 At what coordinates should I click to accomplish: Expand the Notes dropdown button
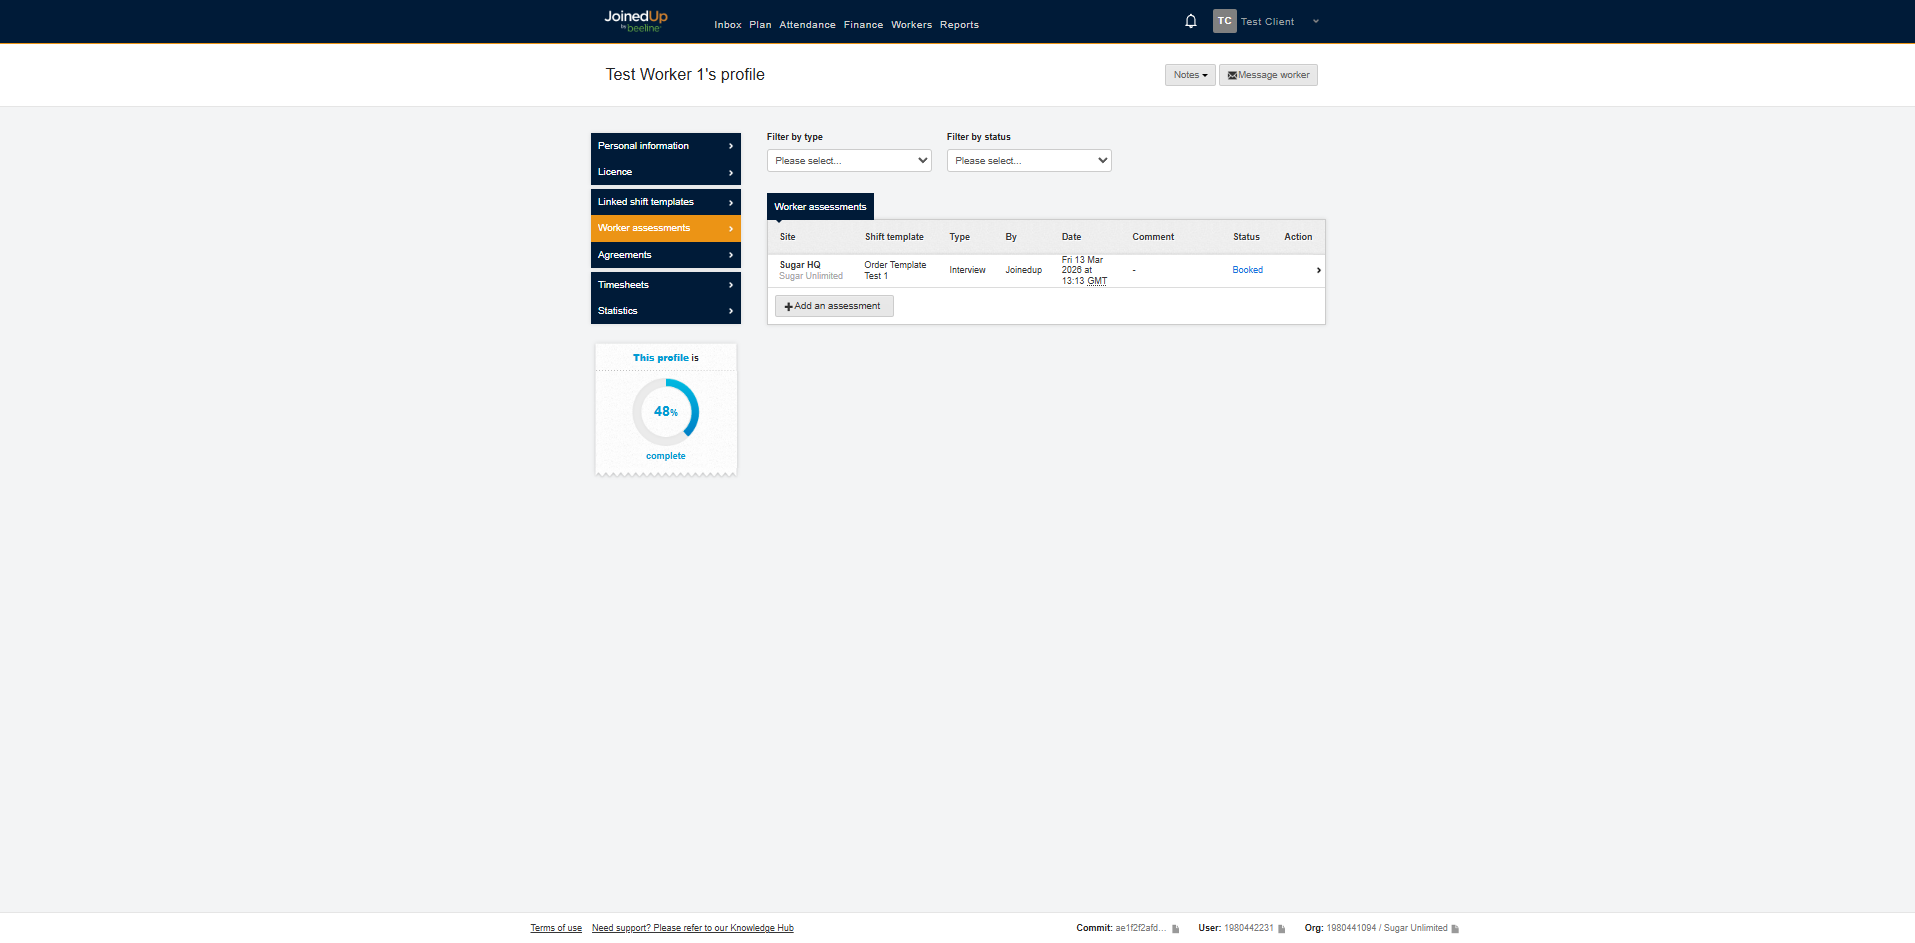(1189, 75)
